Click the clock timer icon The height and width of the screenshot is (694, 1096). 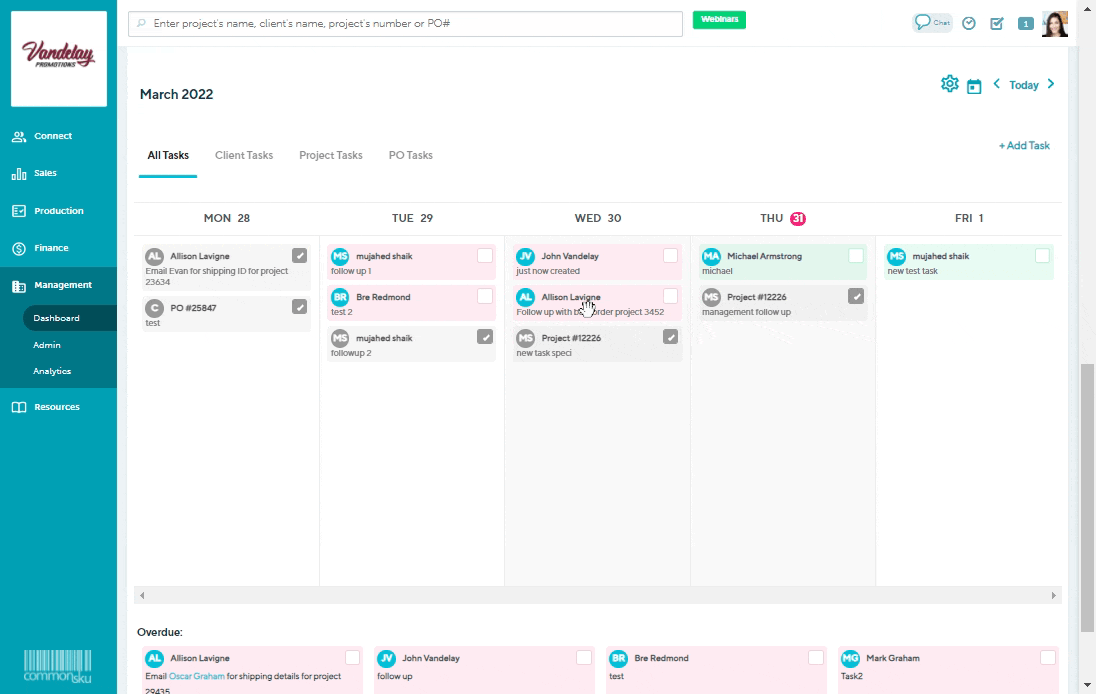pos(969,23)
